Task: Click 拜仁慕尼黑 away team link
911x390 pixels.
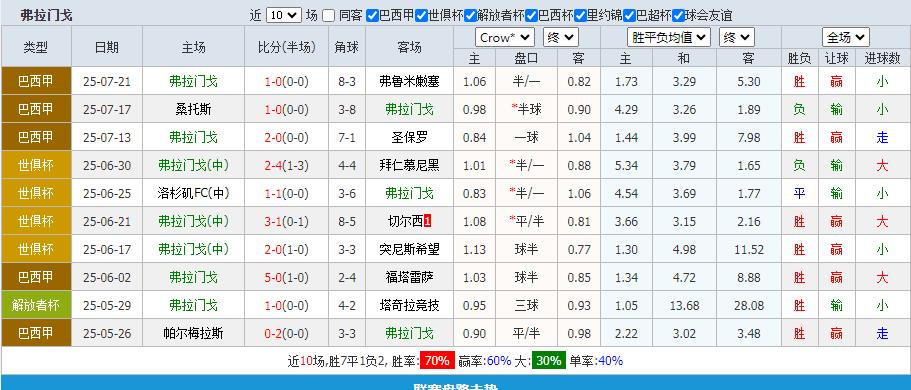Action: click(409, 166)
